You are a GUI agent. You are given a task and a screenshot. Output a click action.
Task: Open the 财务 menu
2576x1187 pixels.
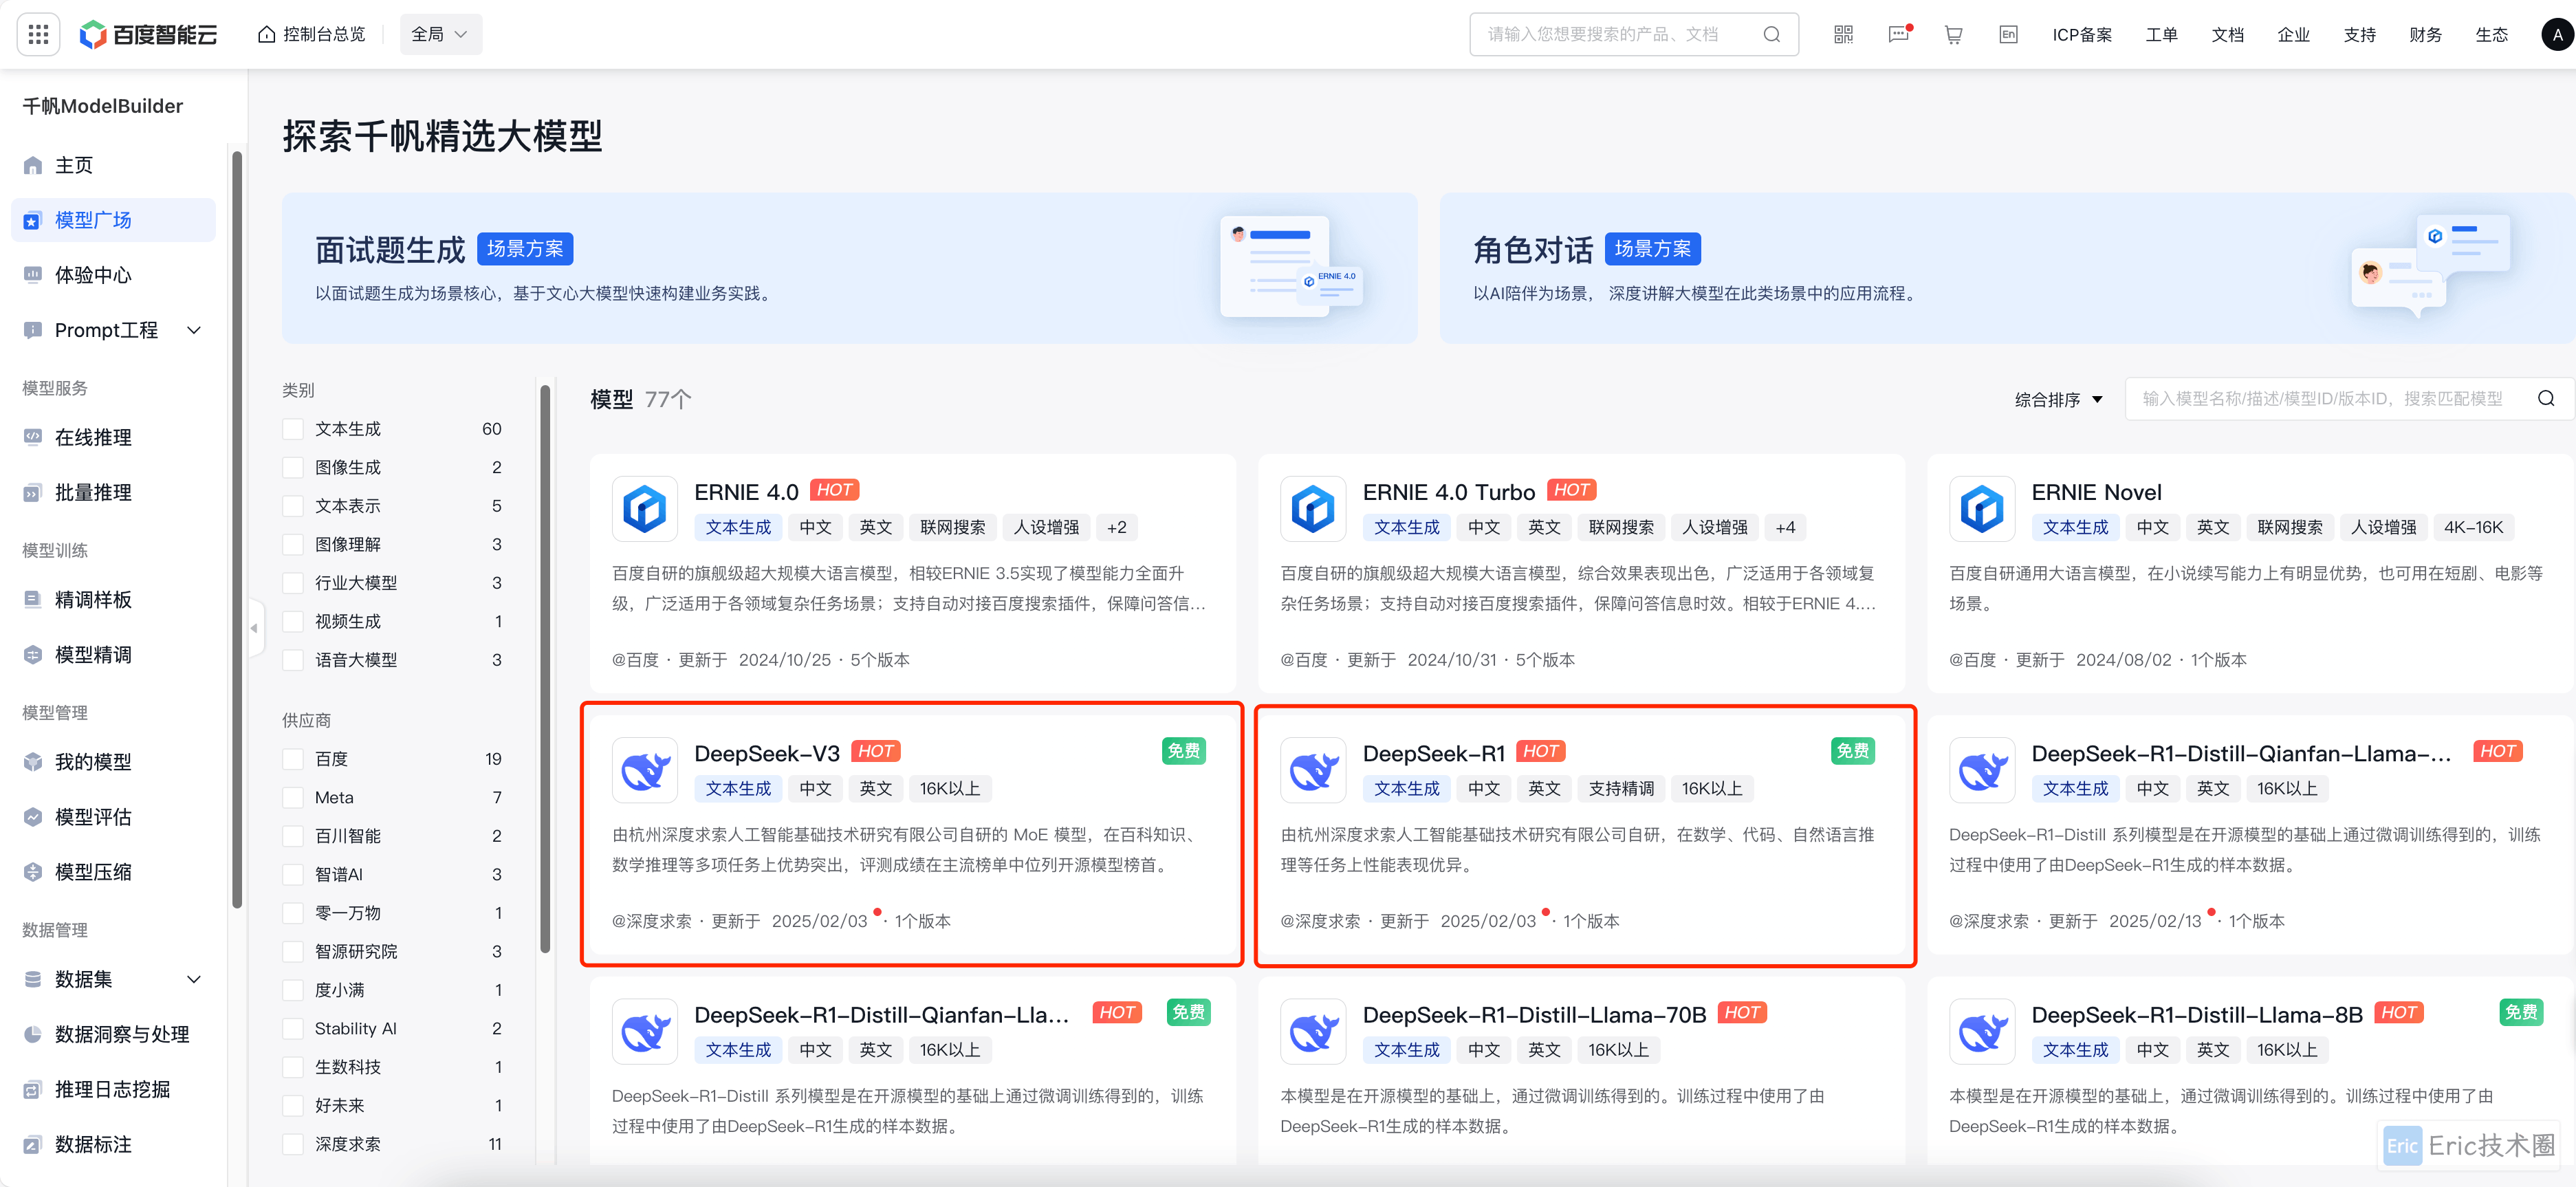point(2425,35)
